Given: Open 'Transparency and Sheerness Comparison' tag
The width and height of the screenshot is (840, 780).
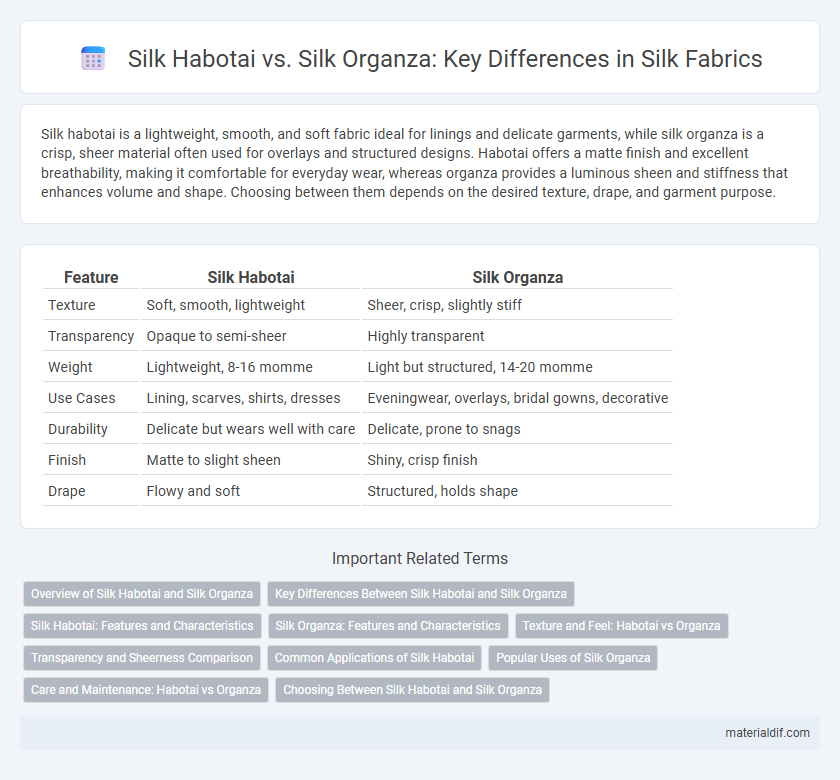Looking at the screenshot, I should [142, 658].
